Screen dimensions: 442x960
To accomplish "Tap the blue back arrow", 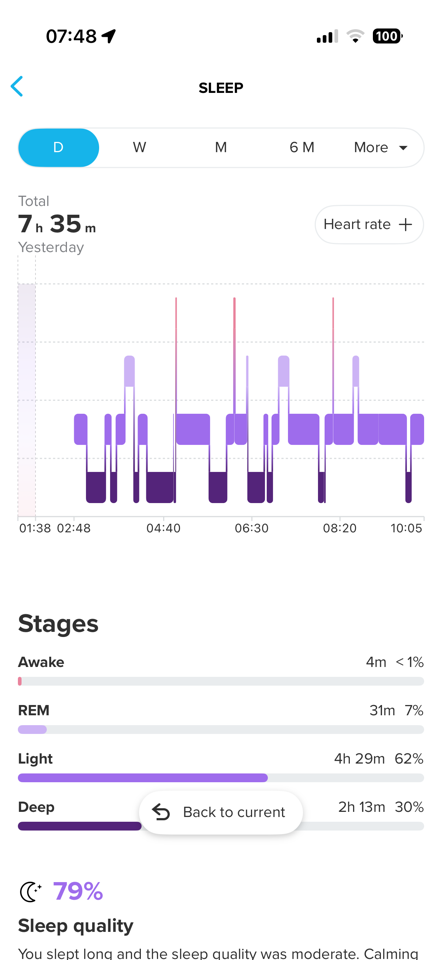I will pos(17,87).
